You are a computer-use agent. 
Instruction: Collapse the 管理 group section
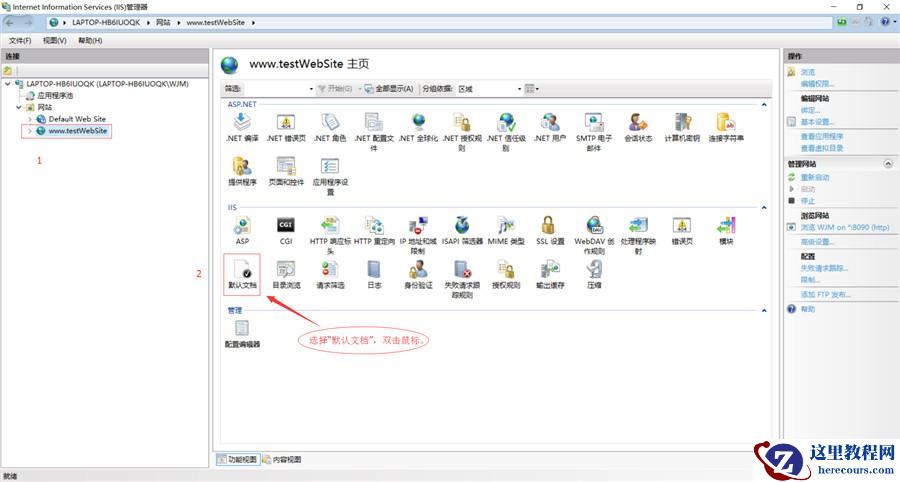(x=764, y=310)
